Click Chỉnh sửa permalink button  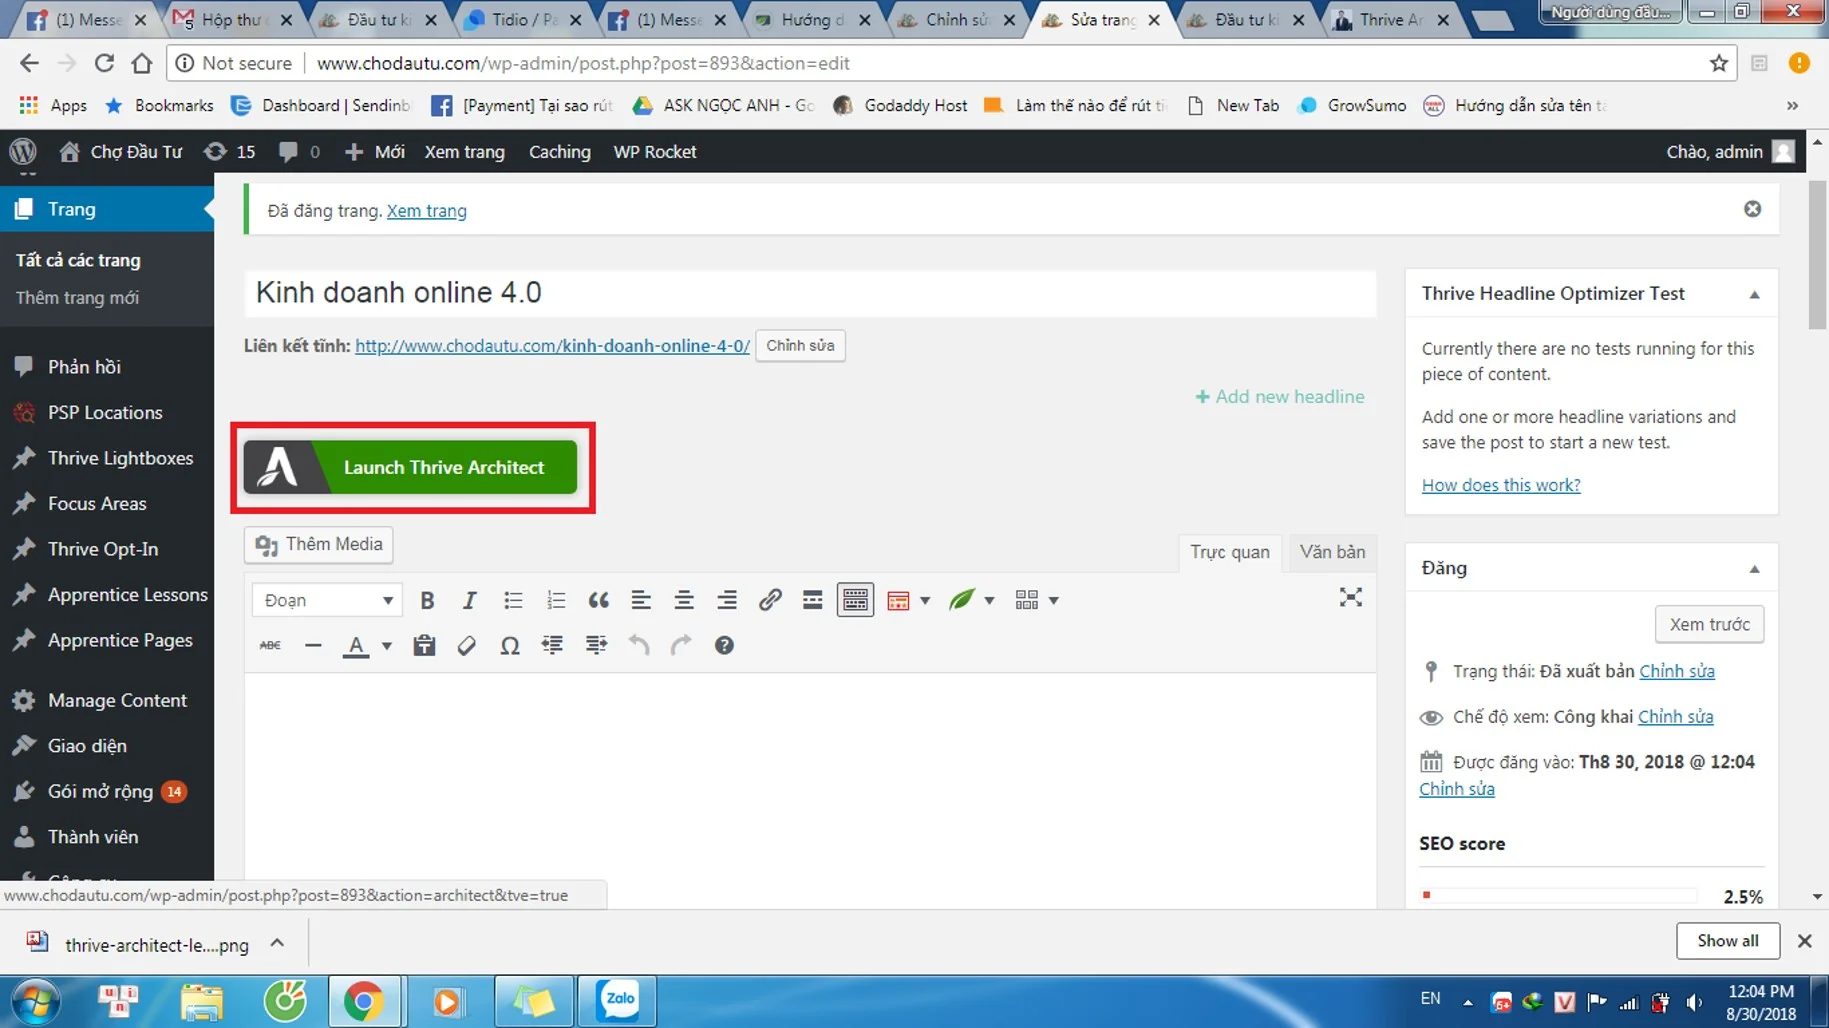(x=800, y=345)
